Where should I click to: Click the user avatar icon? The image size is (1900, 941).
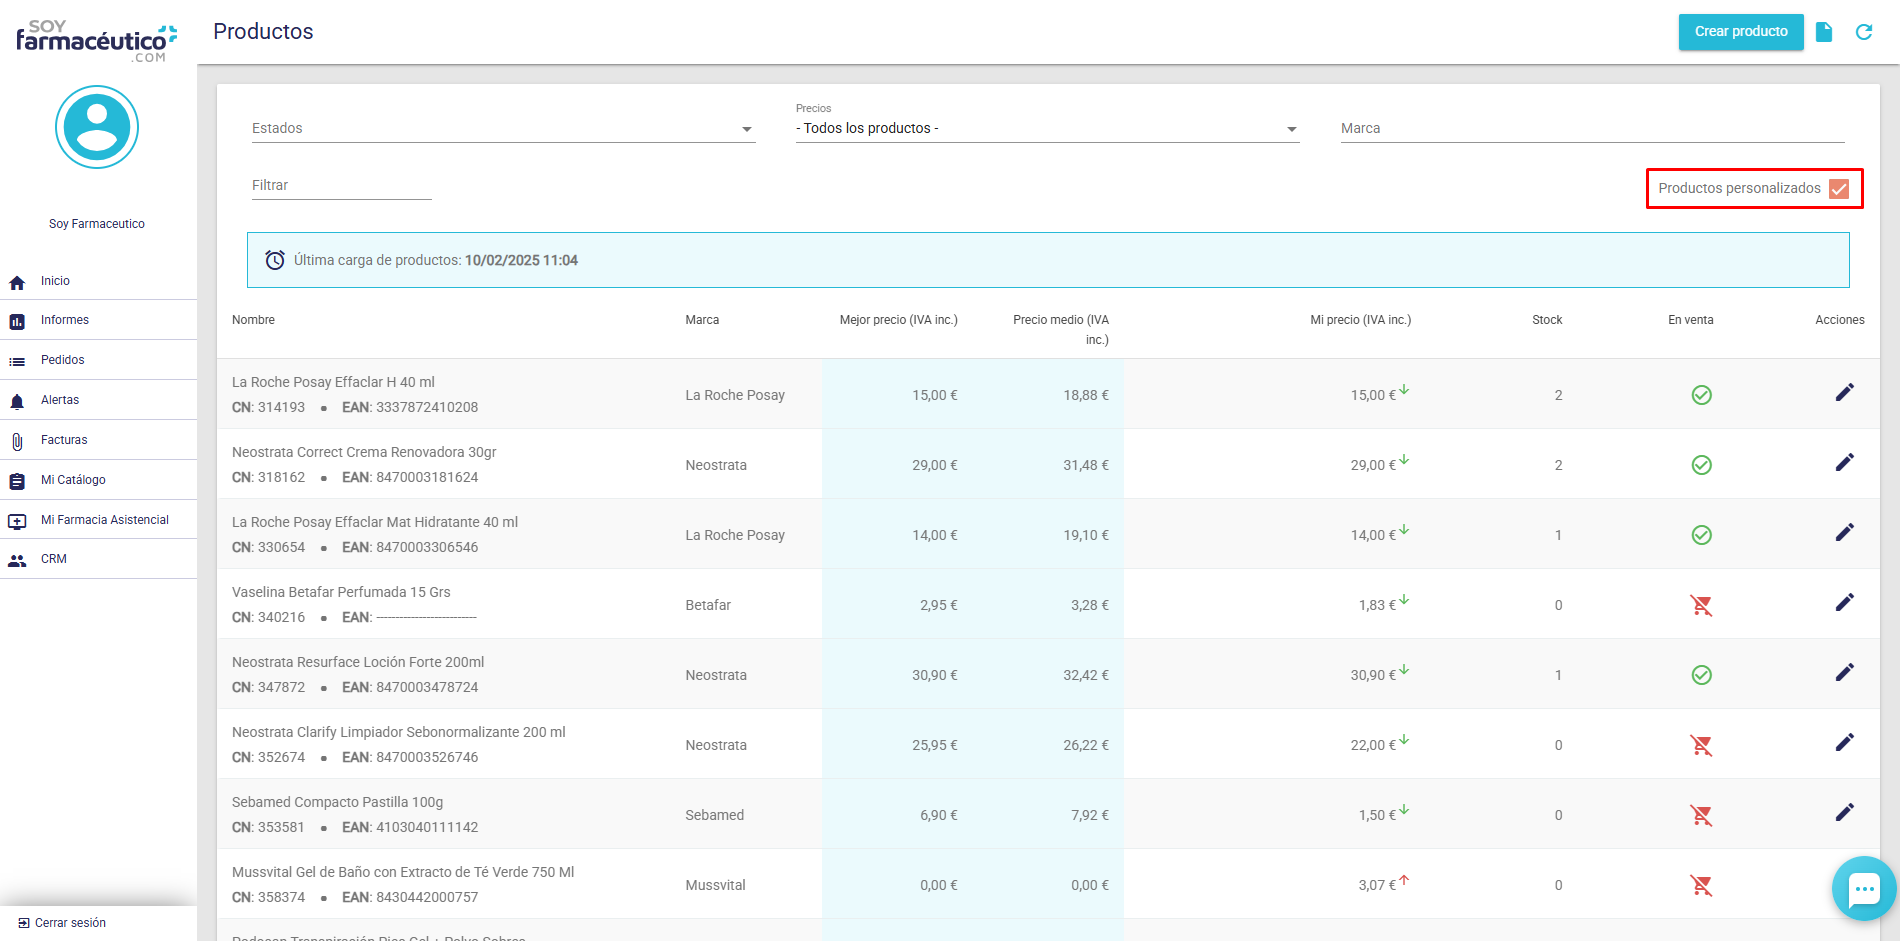97,127
